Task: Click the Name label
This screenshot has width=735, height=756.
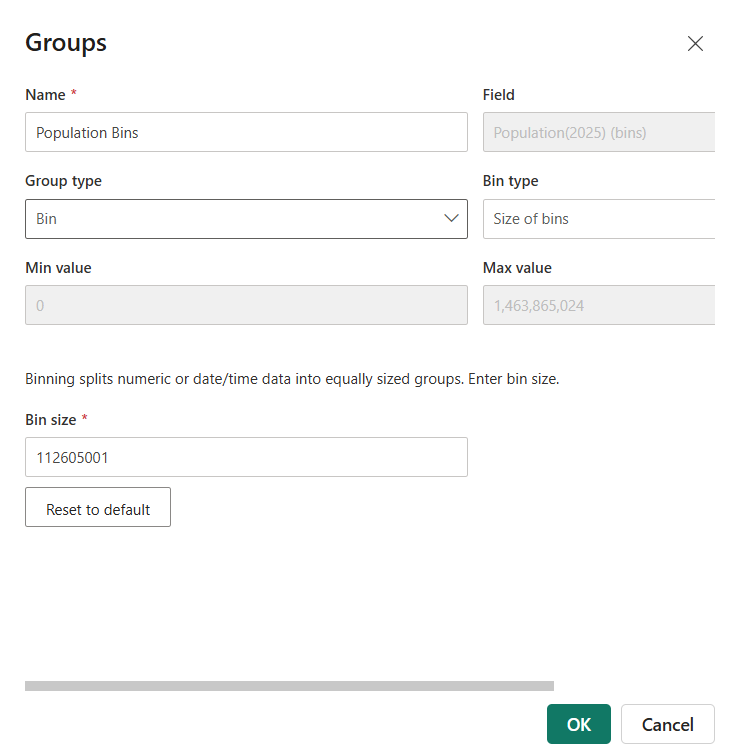Action: point(45,95)
